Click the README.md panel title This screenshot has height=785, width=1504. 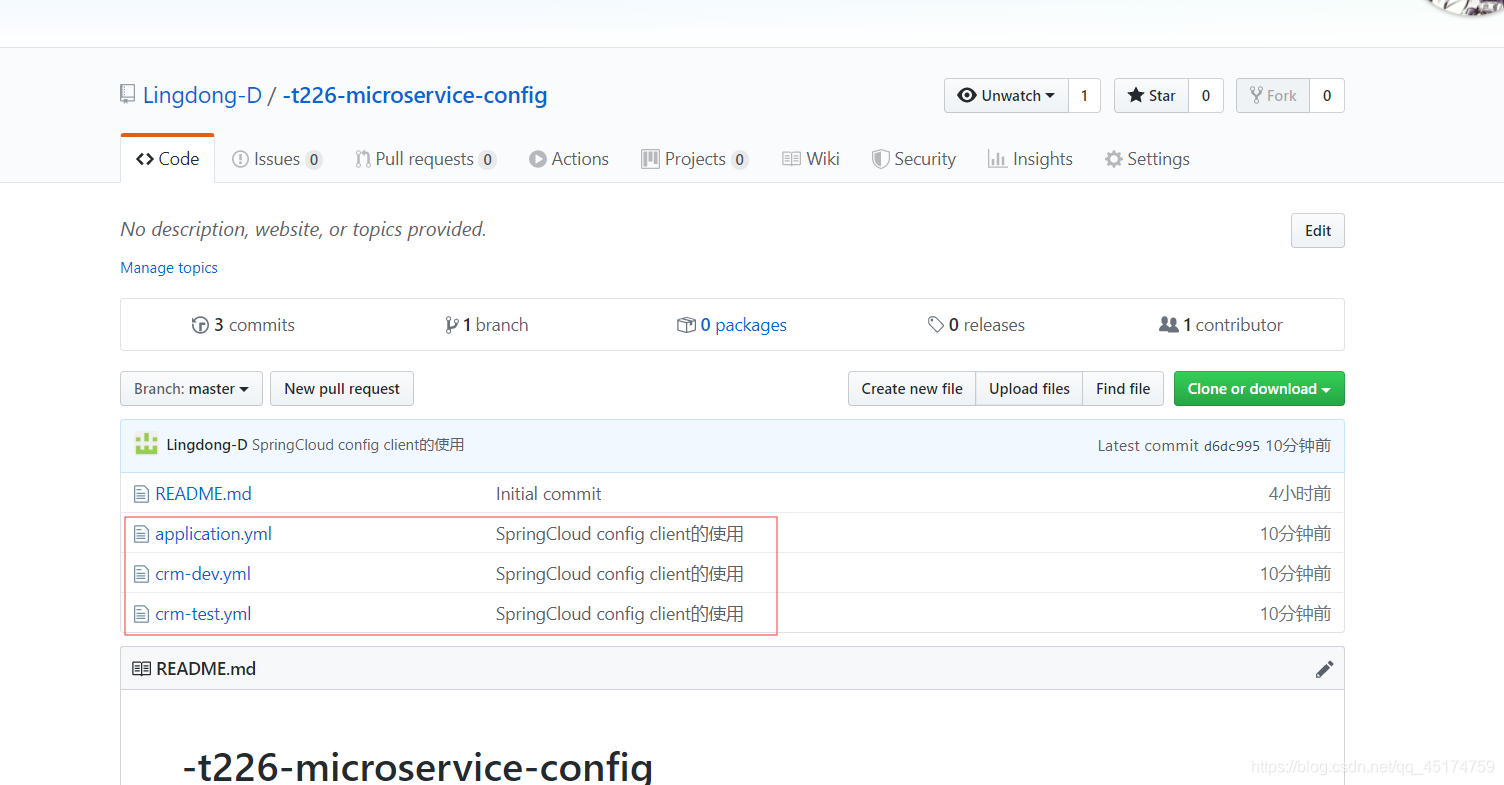(x=206, y=669)
